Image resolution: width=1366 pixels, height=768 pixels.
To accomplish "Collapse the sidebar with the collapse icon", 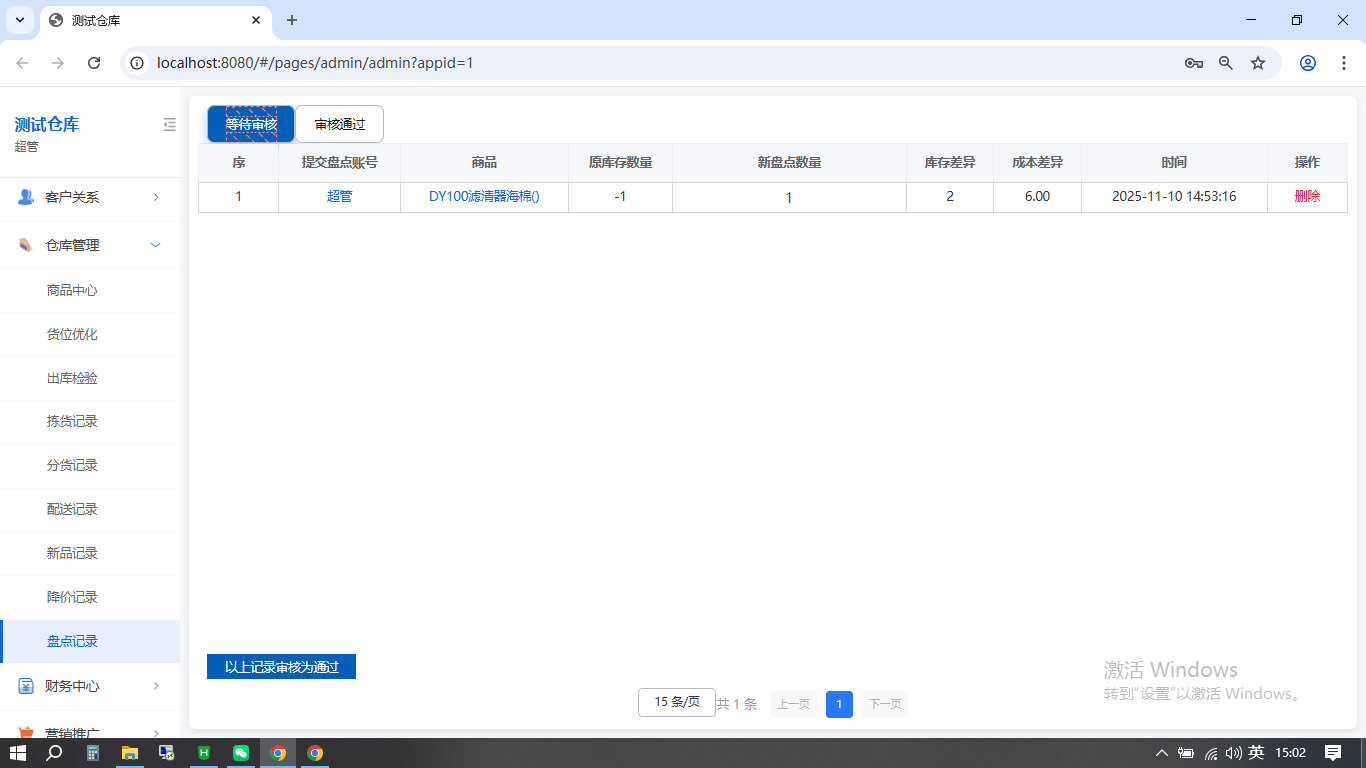I will (x=169, y=124).
